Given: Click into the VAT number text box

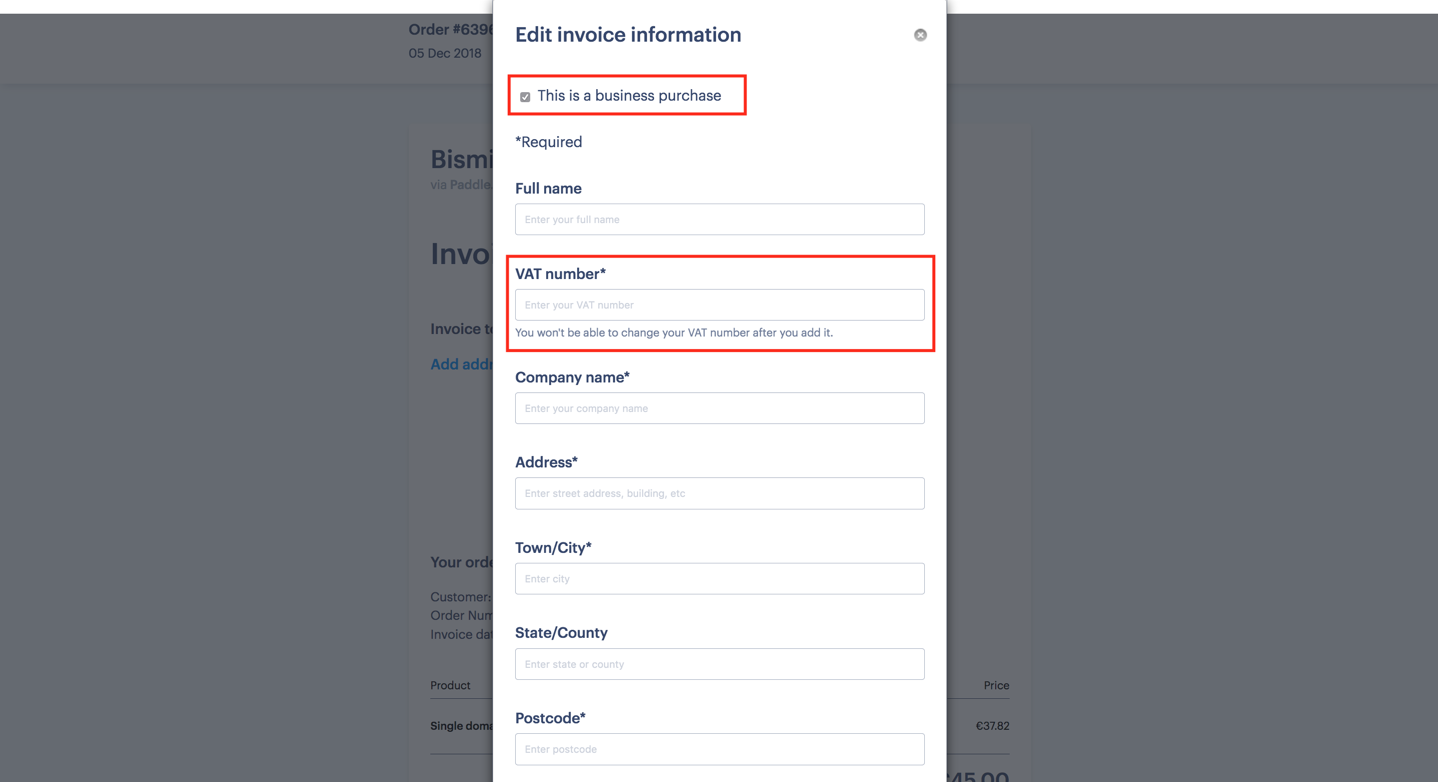Looking at the screenshot, I should pyautogui.click(x=720, y=305).
